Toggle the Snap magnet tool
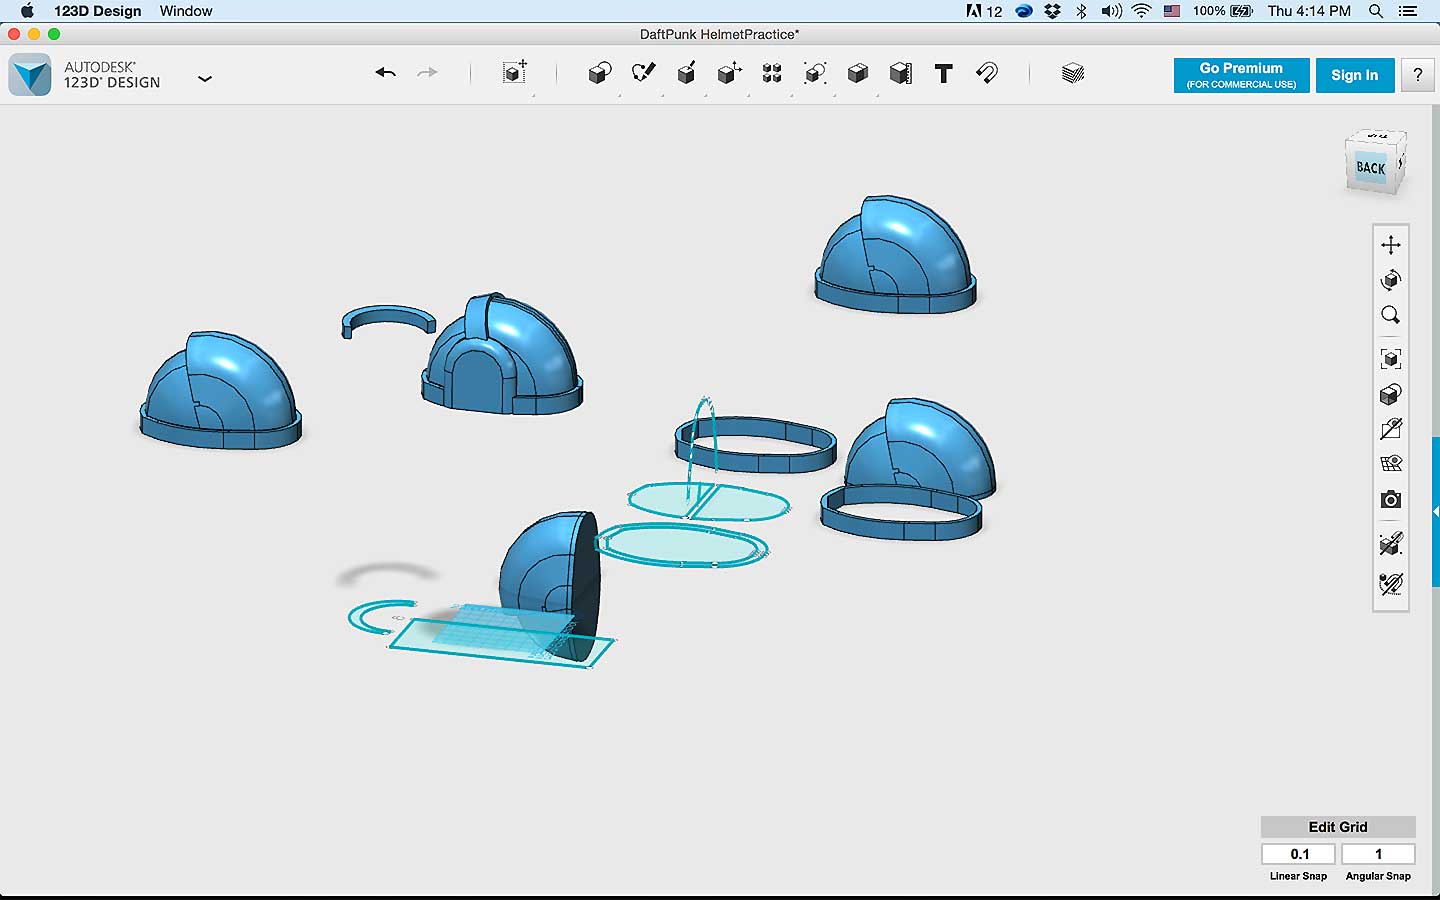1440x900 pixels. tap(987, 73)
